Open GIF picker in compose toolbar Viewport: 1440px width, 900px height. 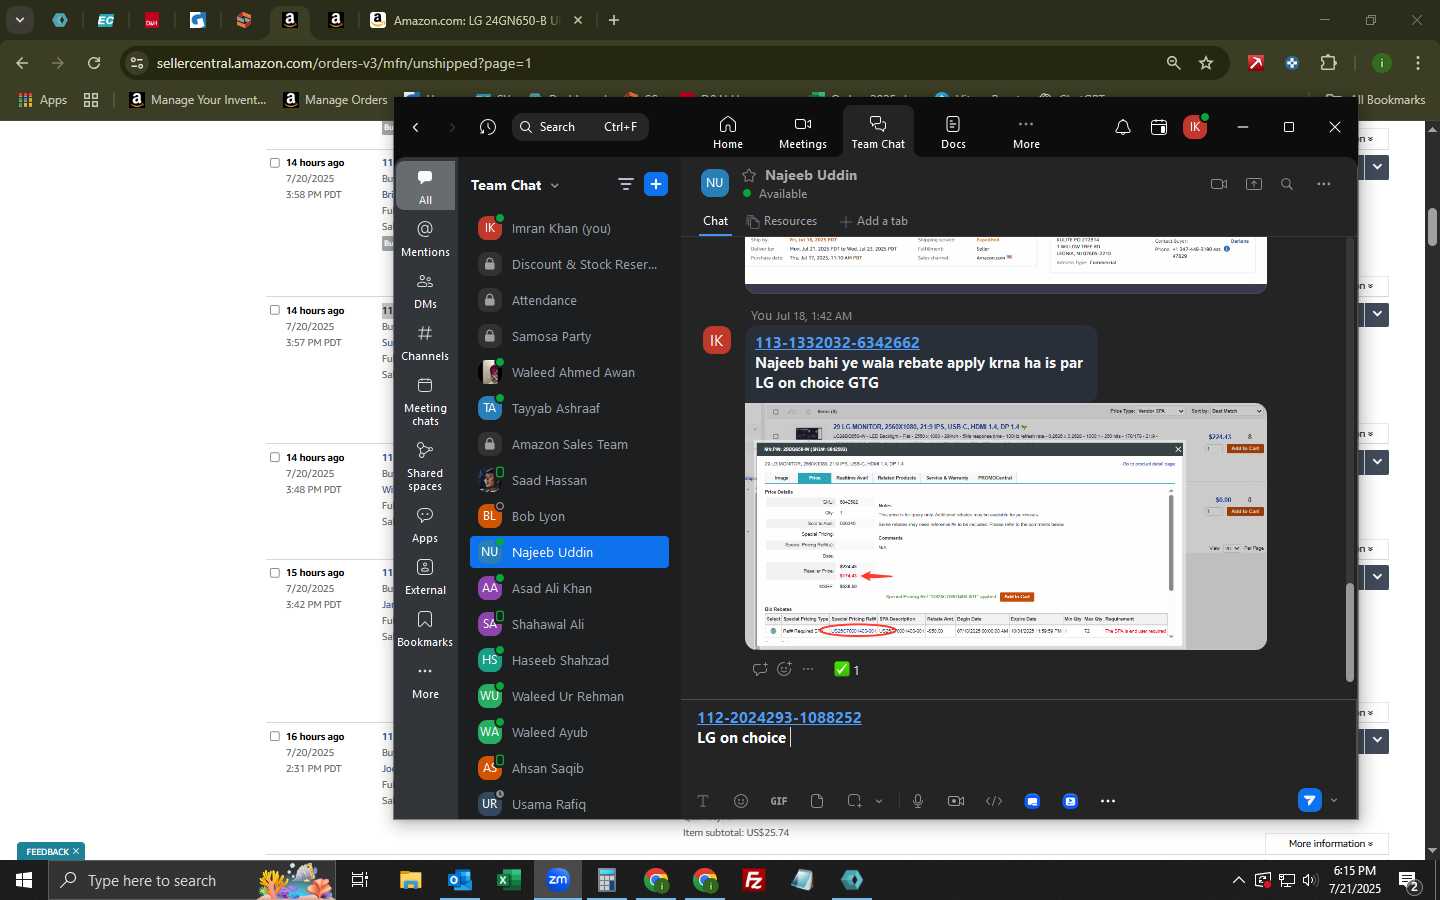click(779, 801)
